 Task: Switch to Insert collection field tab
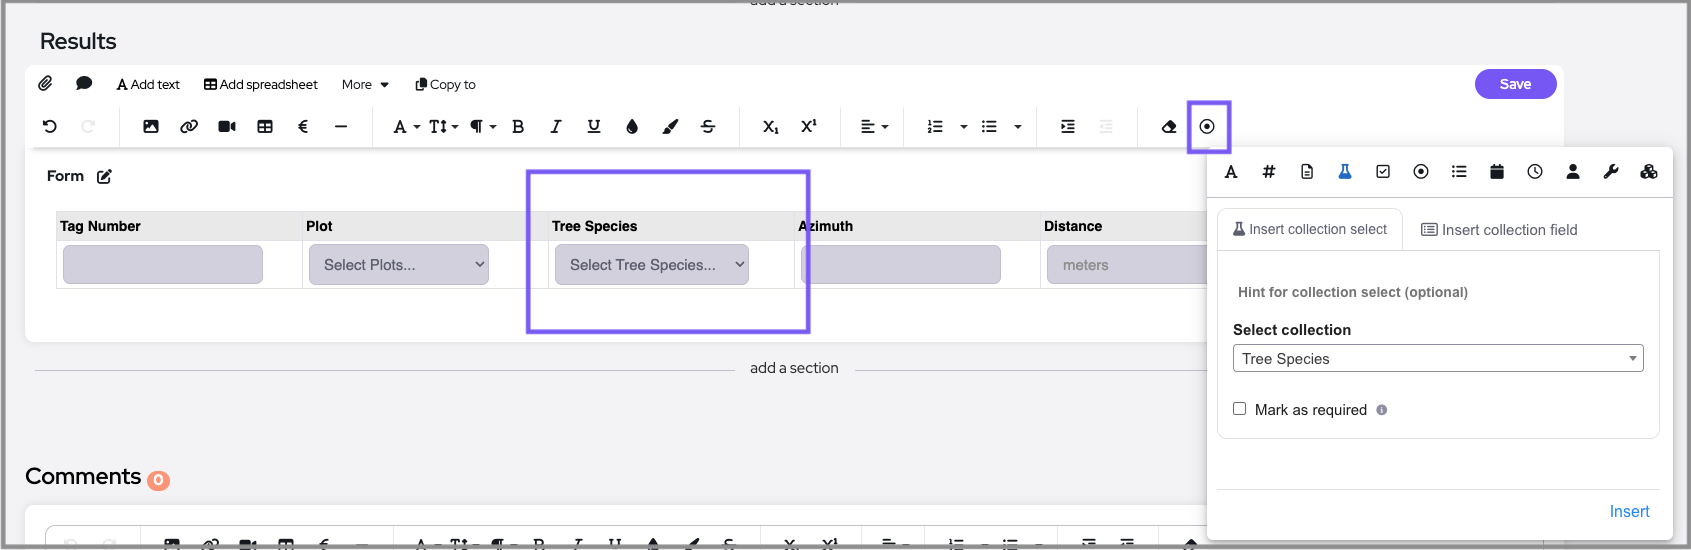coord(1499,230)
